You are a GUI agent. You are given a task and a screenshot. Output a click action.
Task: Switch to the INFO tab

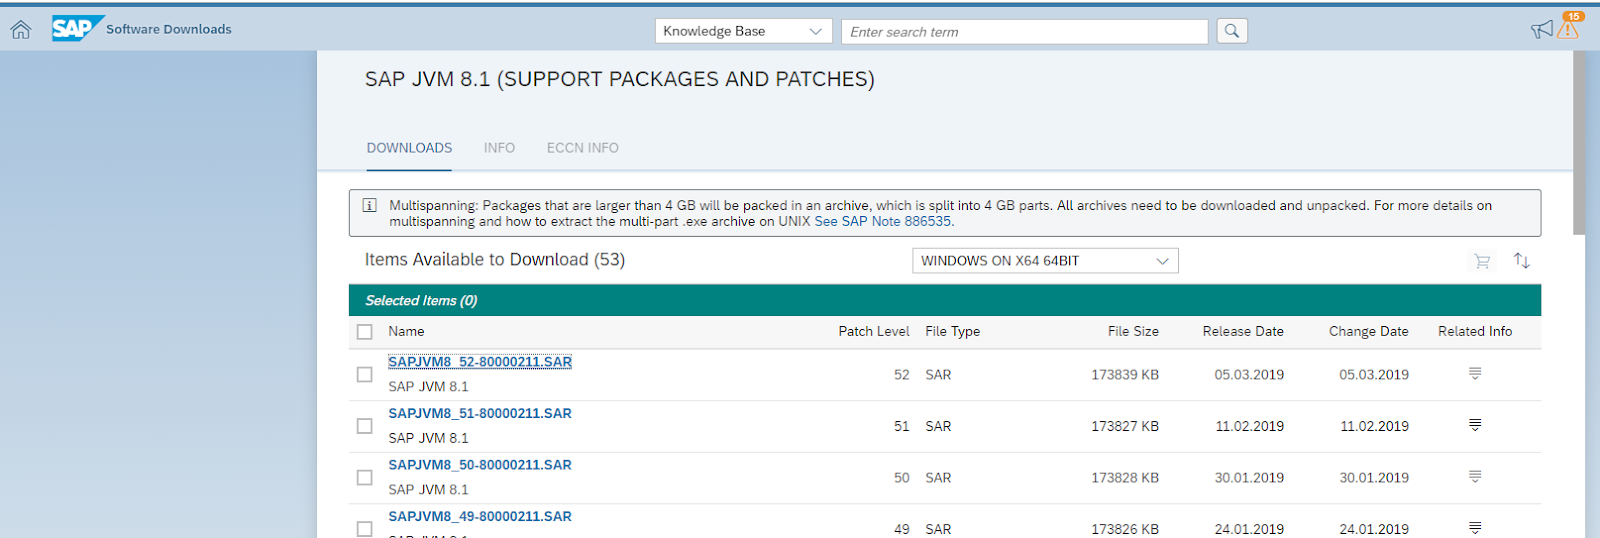pos(499,148)
